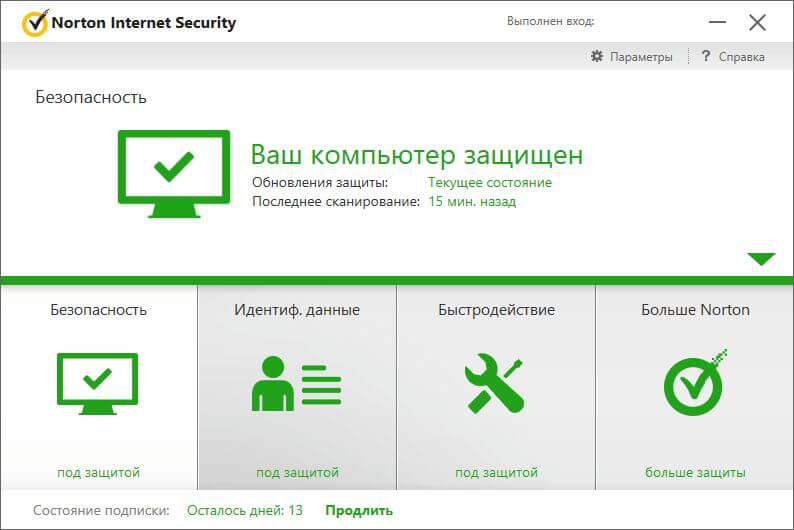
Task: Close the Norton Internet Security window
Action: point(758,22)
